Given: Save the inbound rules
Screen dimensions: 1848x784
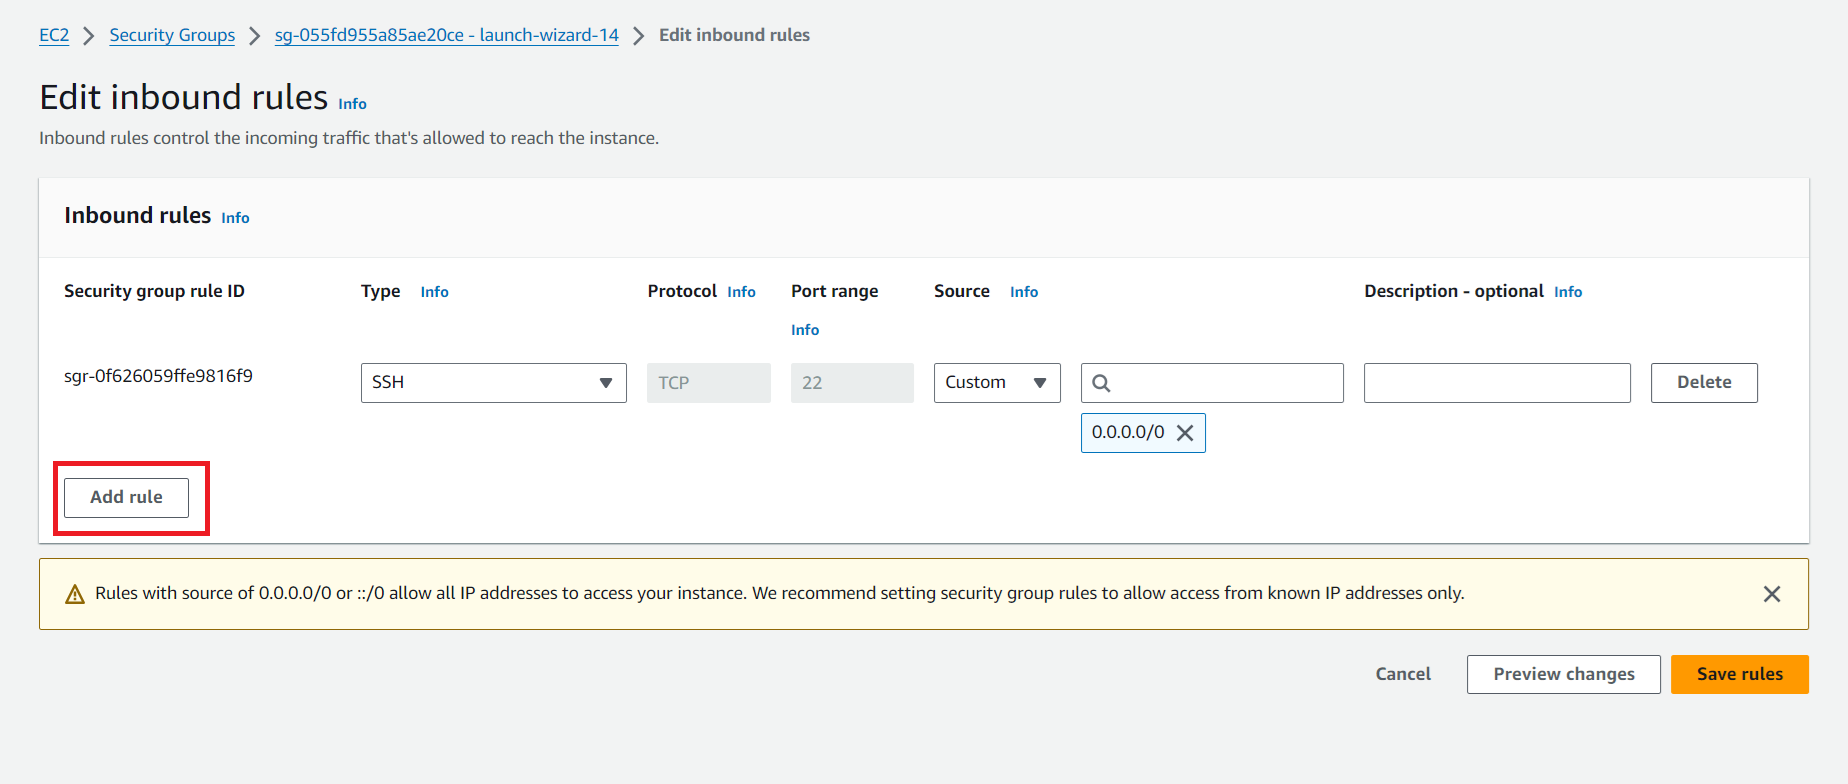Looking at the screenshot, I should click(1739, 674).
